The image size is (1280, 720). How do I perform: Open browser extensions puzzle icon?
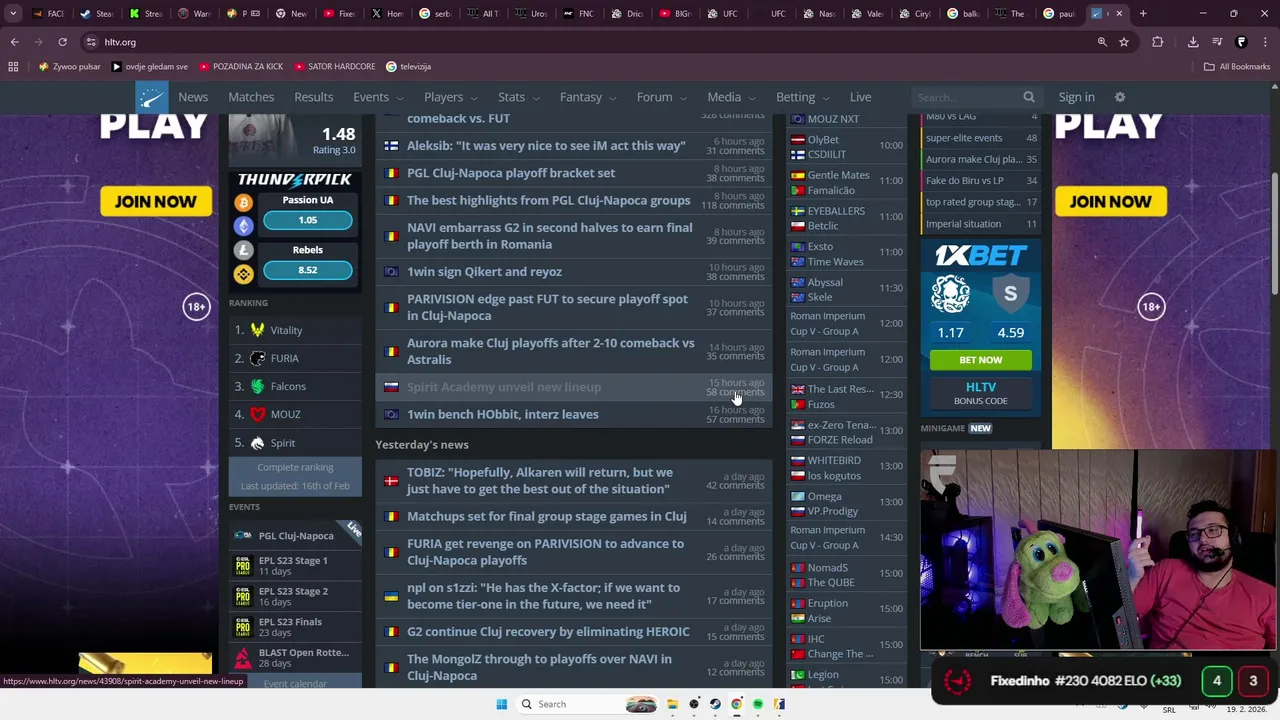(1157, 42)
